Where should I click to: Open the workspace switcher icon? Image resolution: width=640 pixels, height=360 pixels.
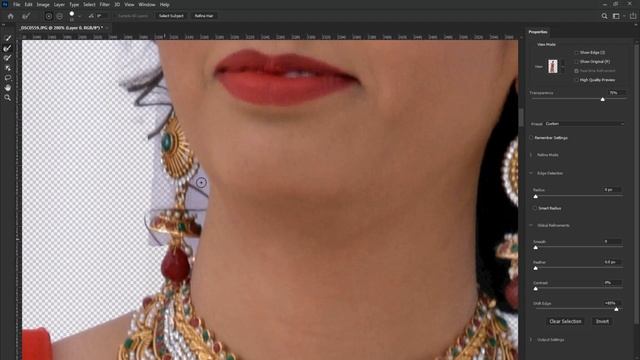tap(616, 16)
